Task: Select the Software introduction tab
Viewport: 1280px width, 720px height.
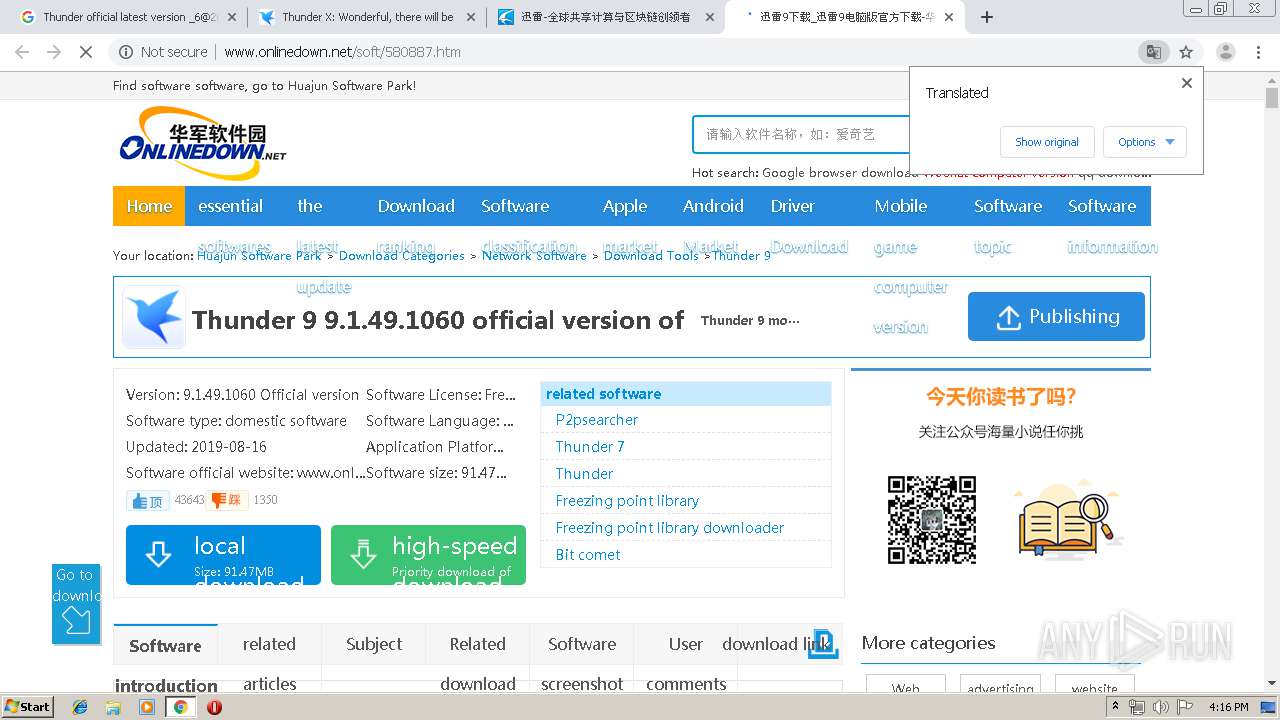Action: click(x=165, y=659)
